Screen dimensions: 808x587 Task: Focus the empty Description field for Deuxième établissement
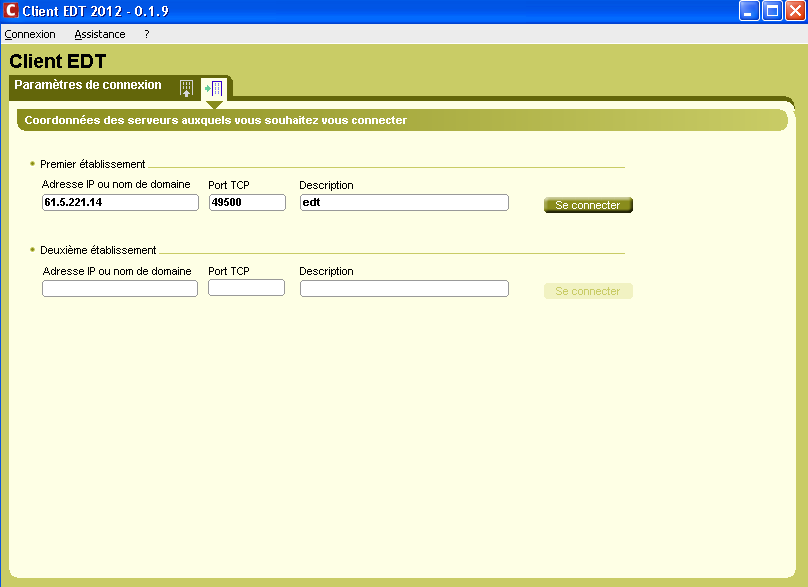(x=404, y=288)
